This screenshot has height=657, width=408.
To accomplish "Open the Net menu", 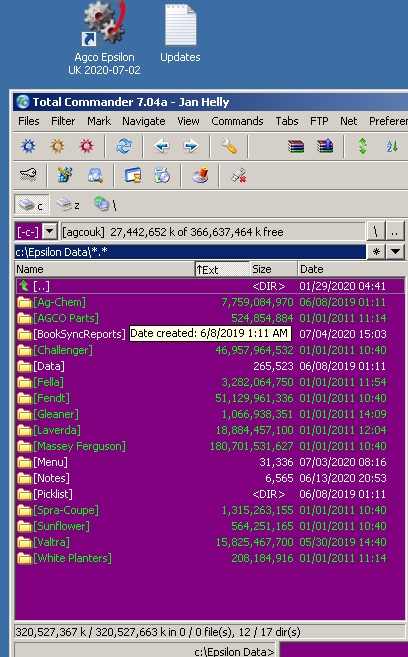I will [x=349, y=121].
